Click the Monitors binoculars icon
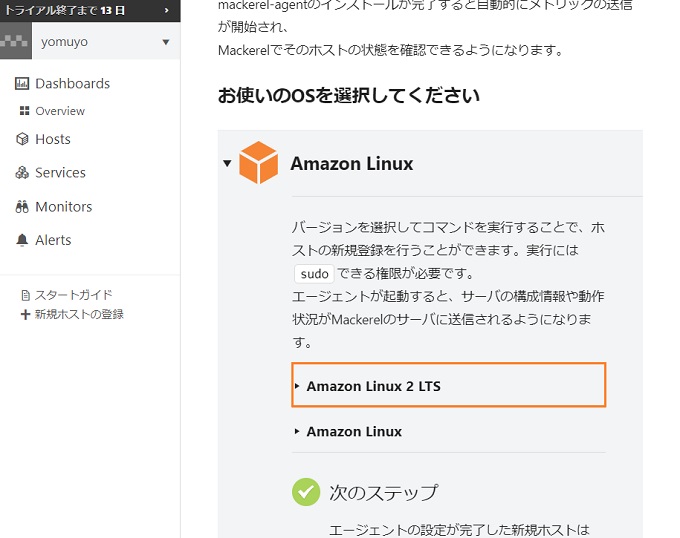This screenshot has width=680, height=538. [22, 207]
